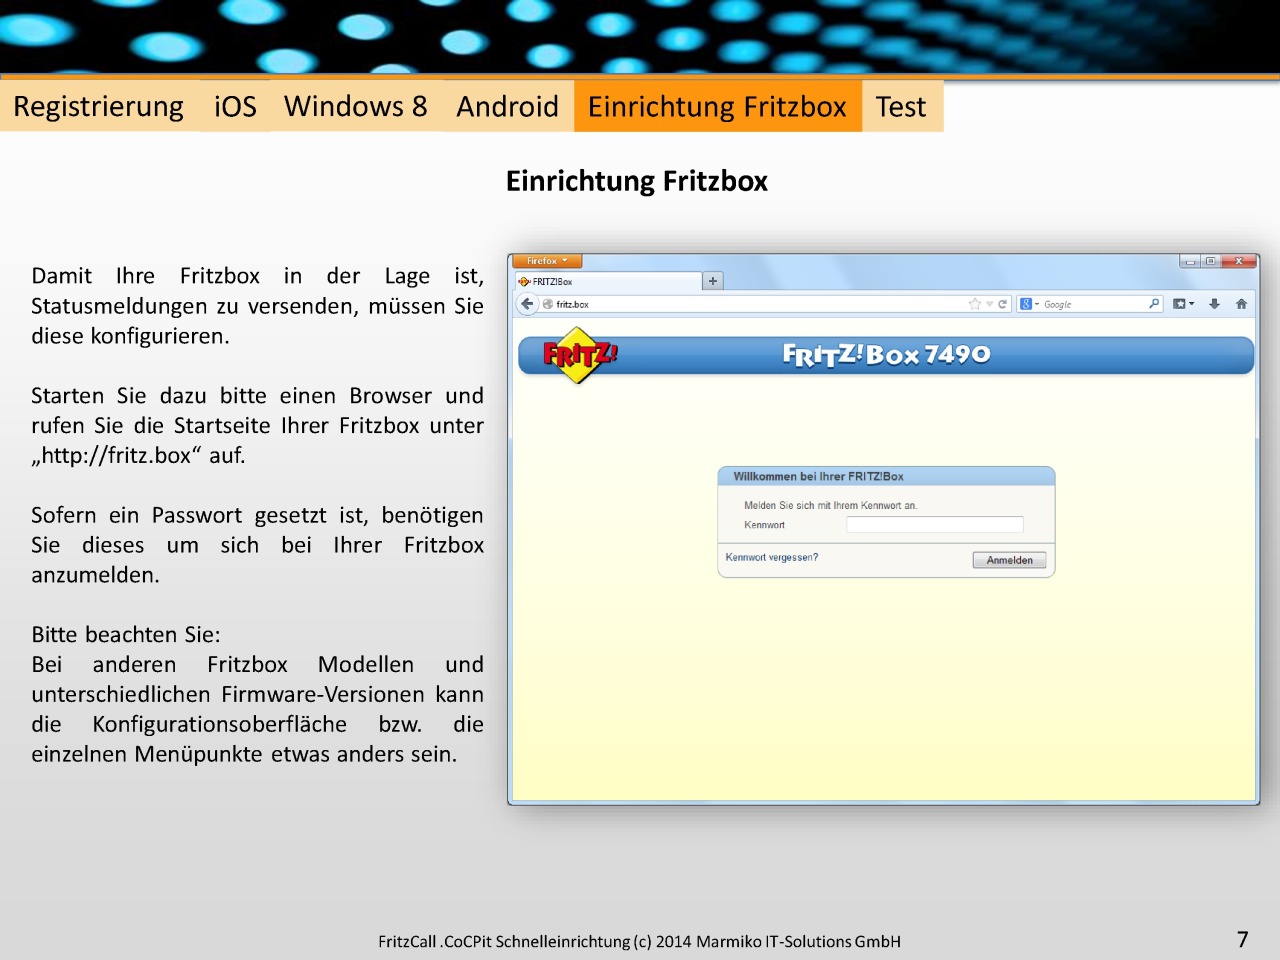Click the FRITZ! logo in the banner

[x=579, y=356]
